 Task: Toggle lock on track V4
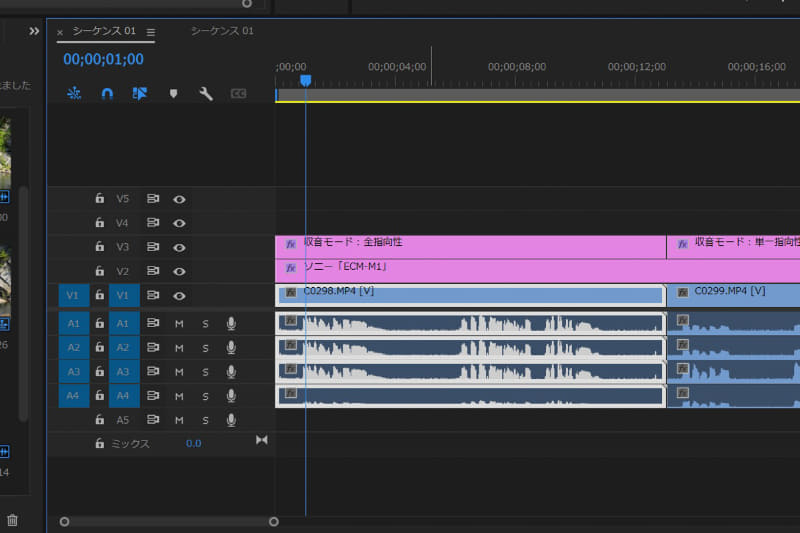coord(99,222)
